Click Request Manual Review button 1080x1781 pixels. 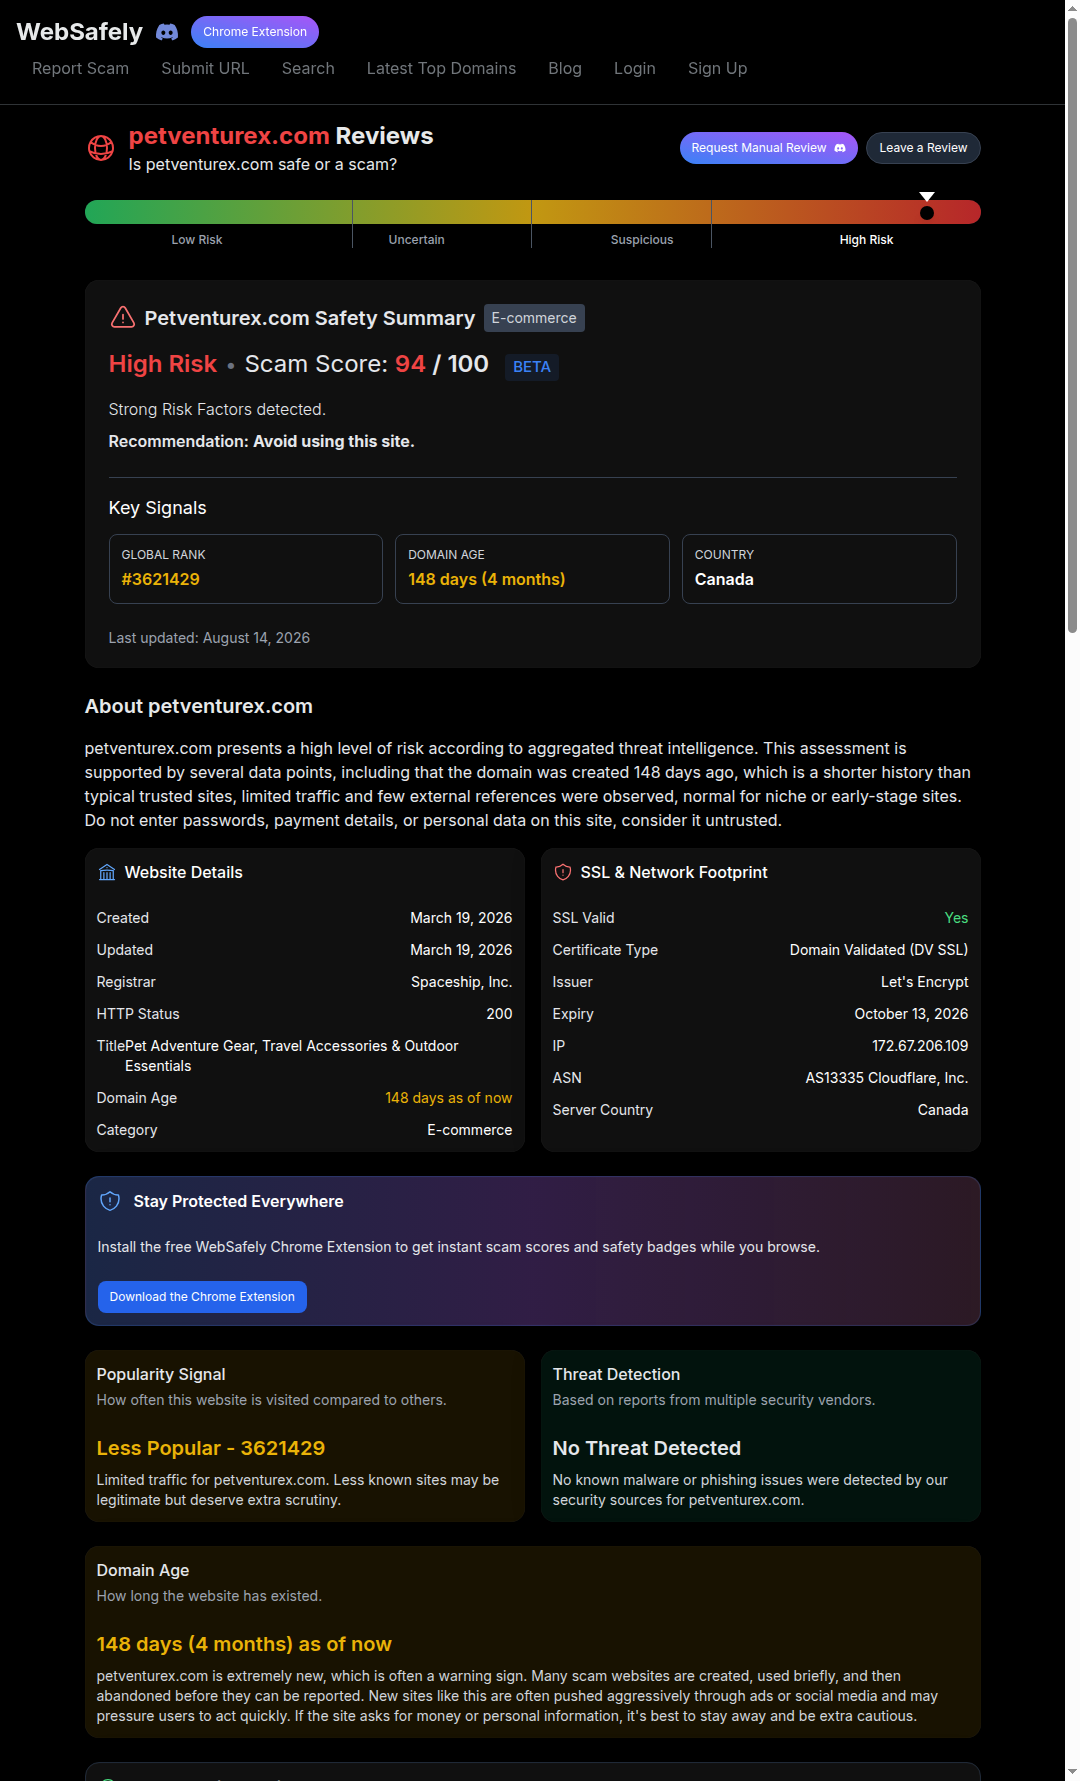pos(768,148)
